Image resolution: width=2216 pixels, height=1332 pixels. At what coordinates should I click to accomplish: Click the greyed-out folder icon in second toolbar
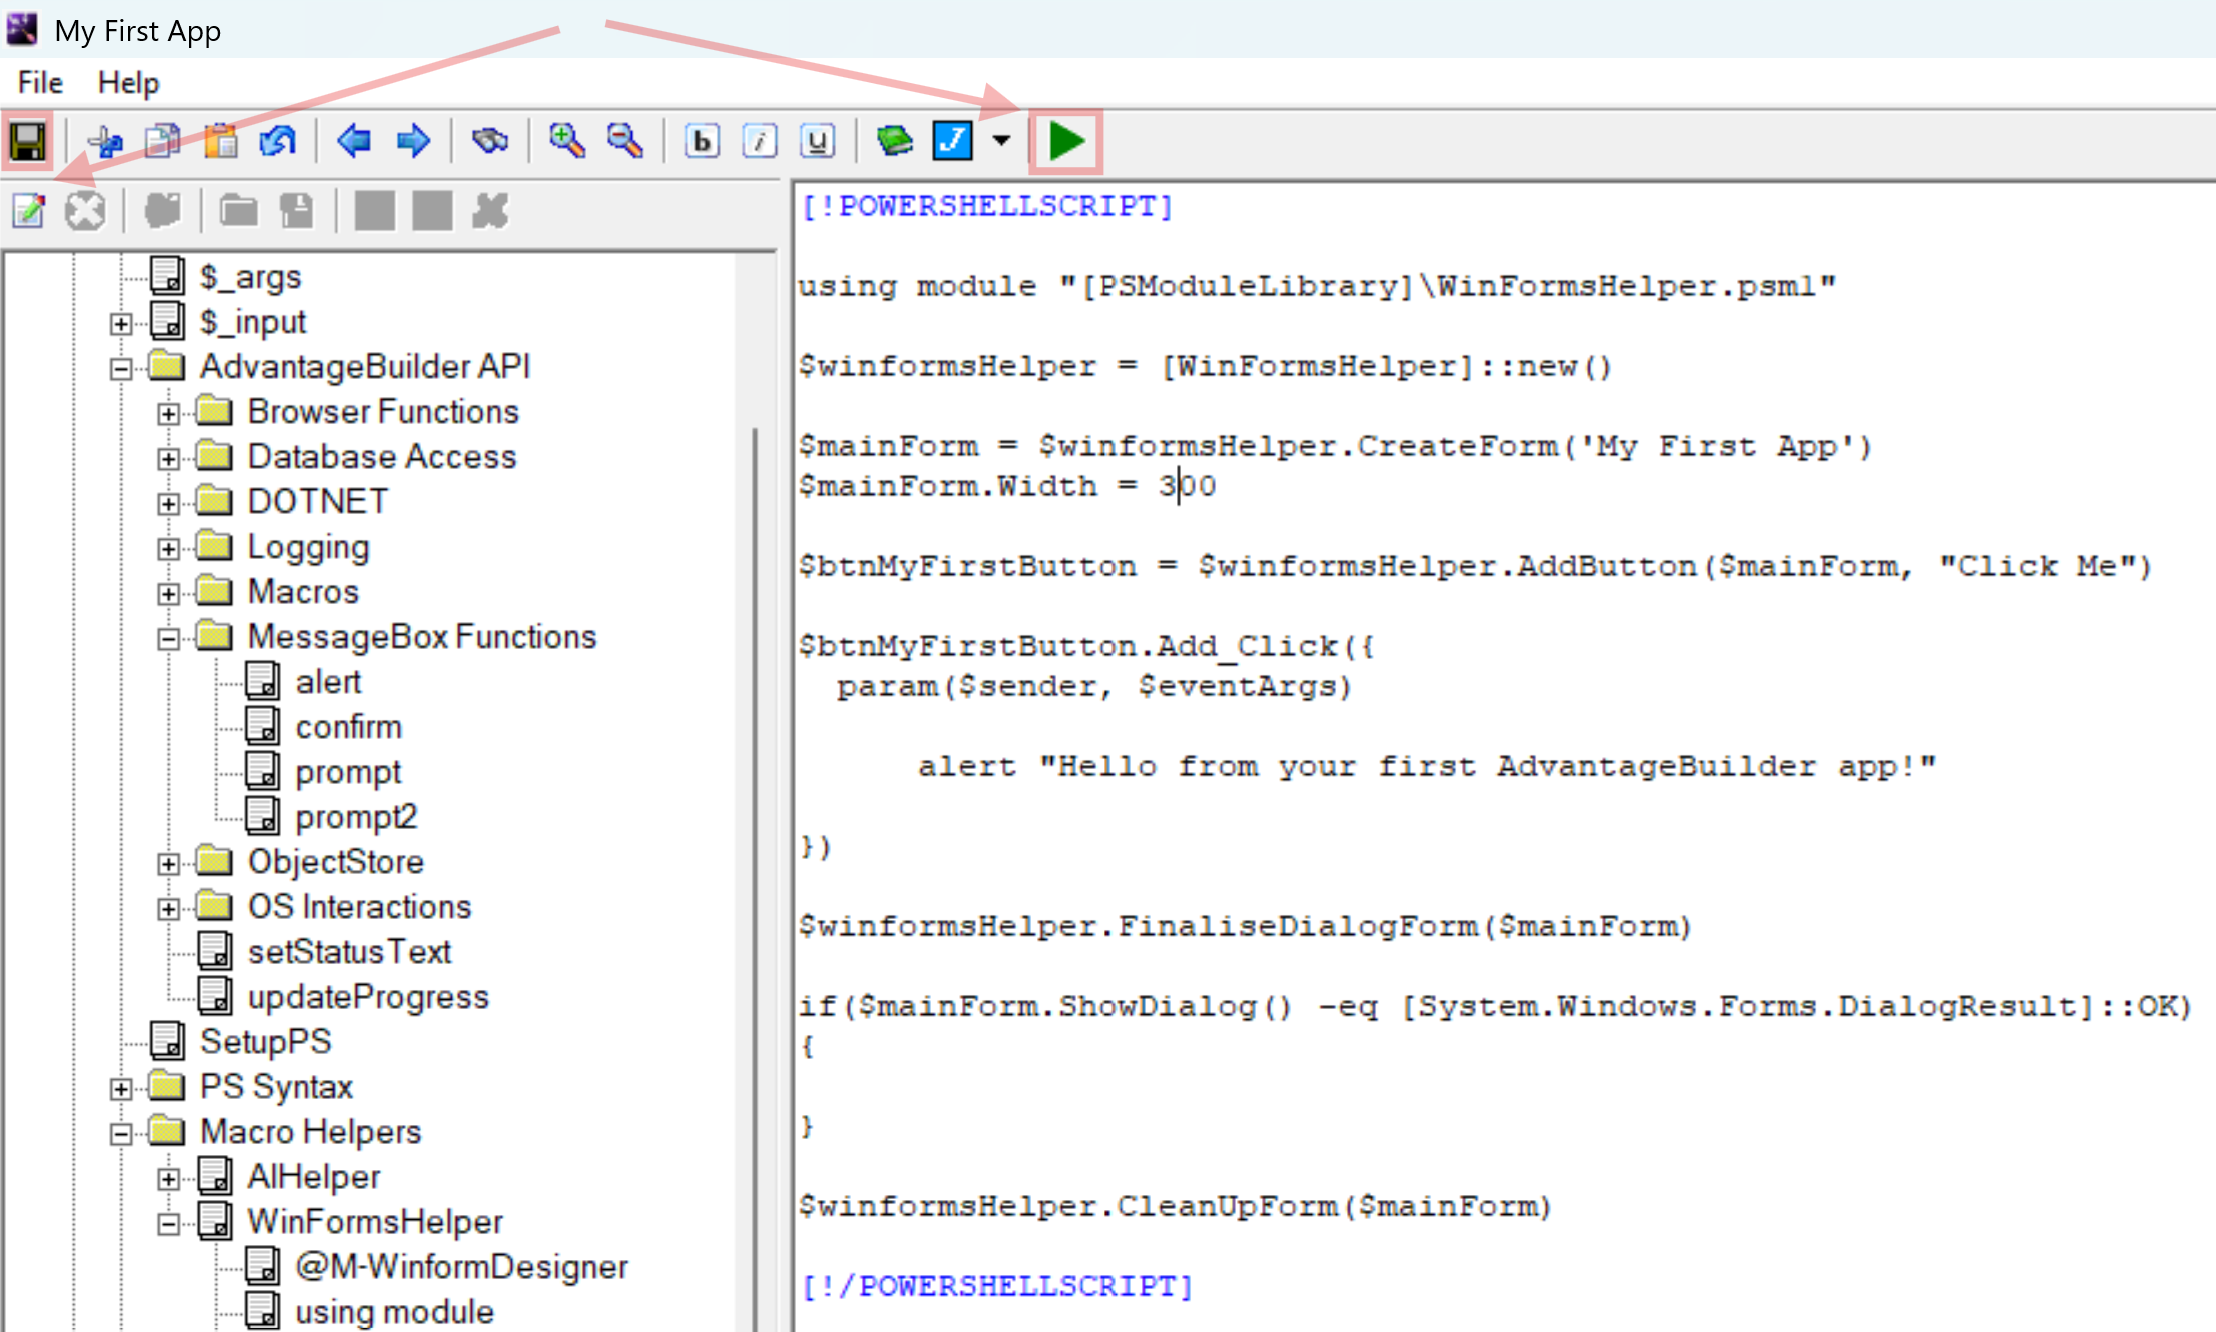[x=238, y=211]
